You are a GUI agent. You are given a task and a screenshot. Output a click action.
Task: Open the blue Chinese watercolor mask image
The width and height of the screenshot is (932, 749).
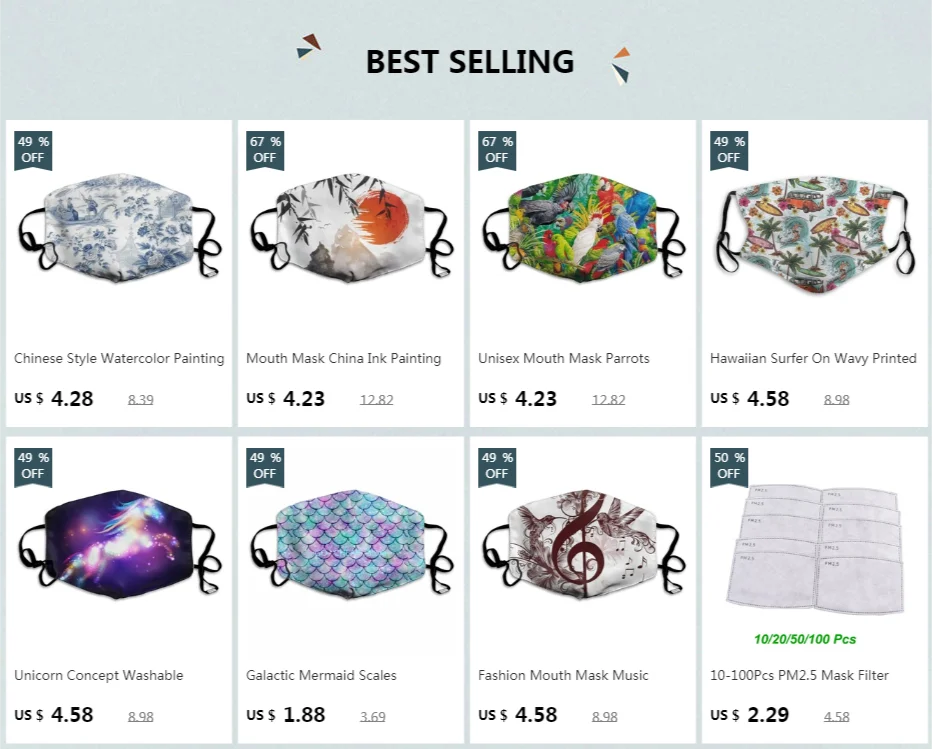(119, 227)
